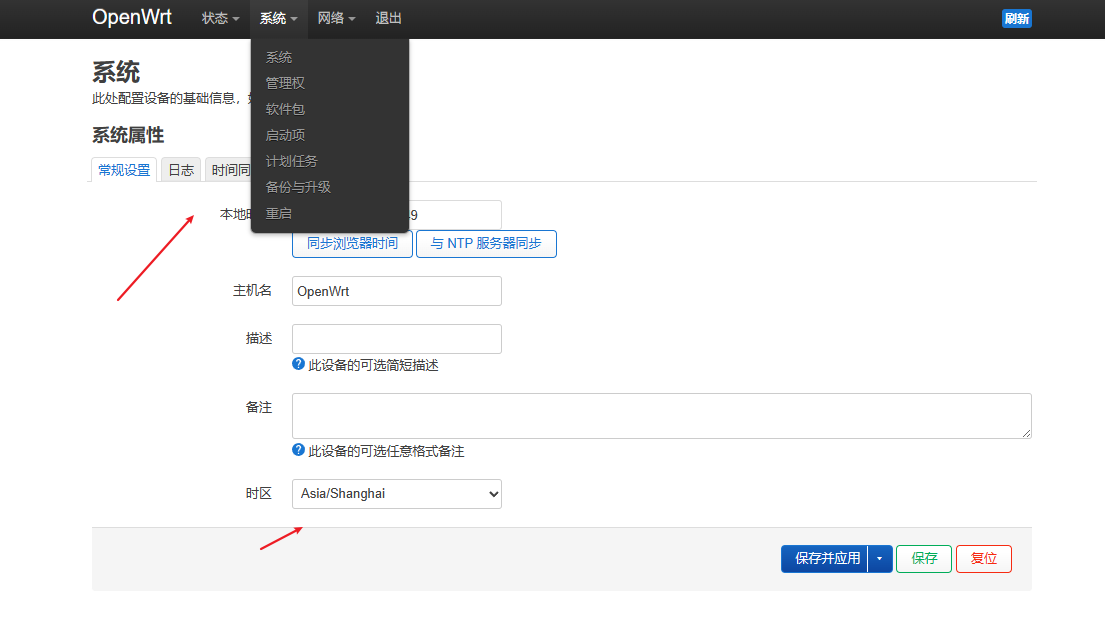Click the blue 刷新 badge
Image resolution: width=1105 pixels, height=633 pixels.
(1016, 18)
